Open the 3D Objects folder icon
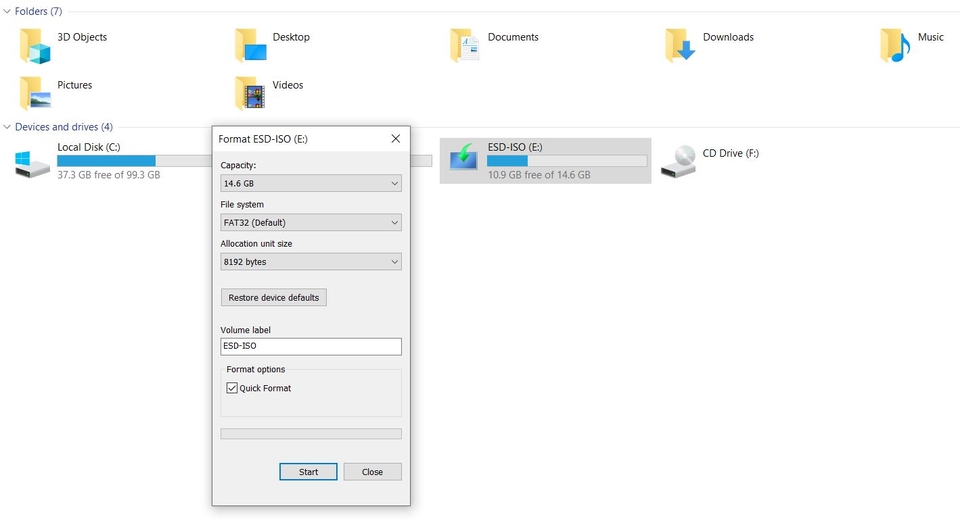The height and width of the screenshot is (521, 960). (x=35, y=45)
